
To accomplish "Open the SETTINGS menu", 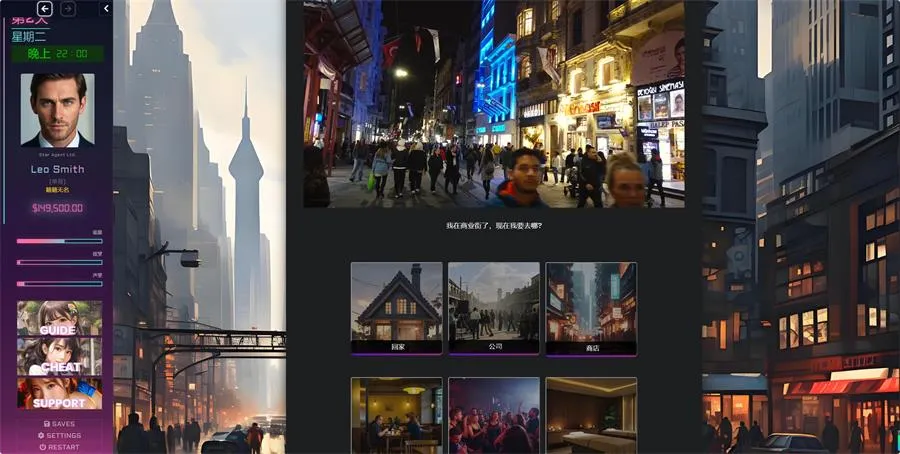I will point(59,436).
